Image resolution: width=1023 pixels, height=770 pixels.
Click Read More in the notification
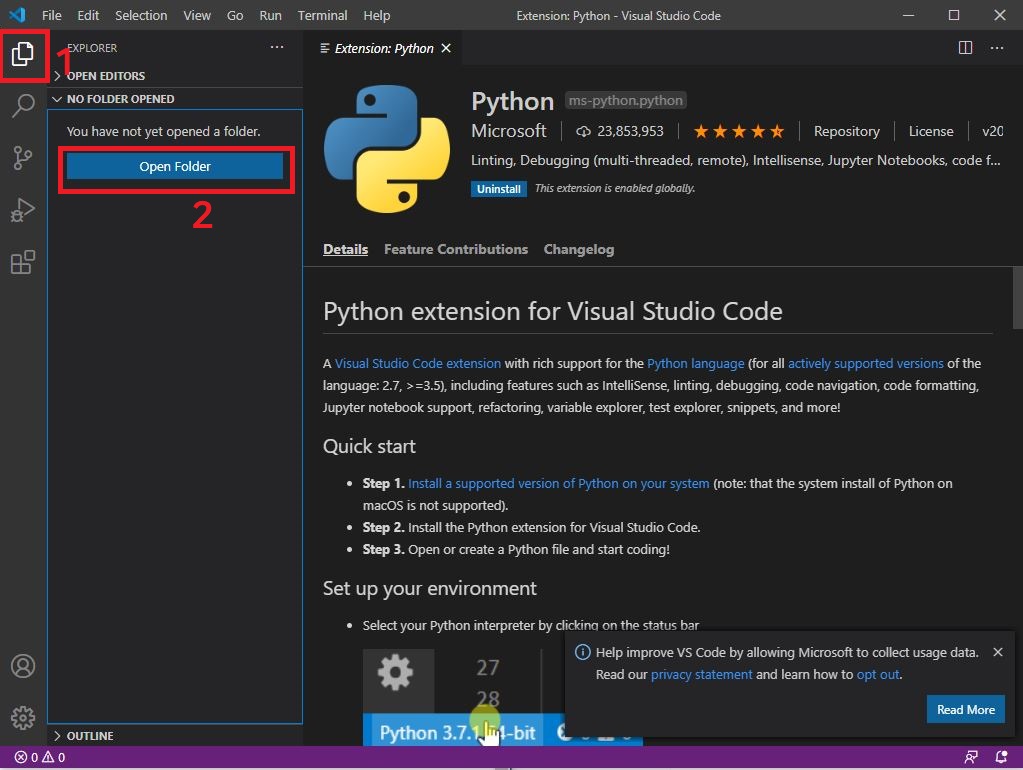coord(966,709)
